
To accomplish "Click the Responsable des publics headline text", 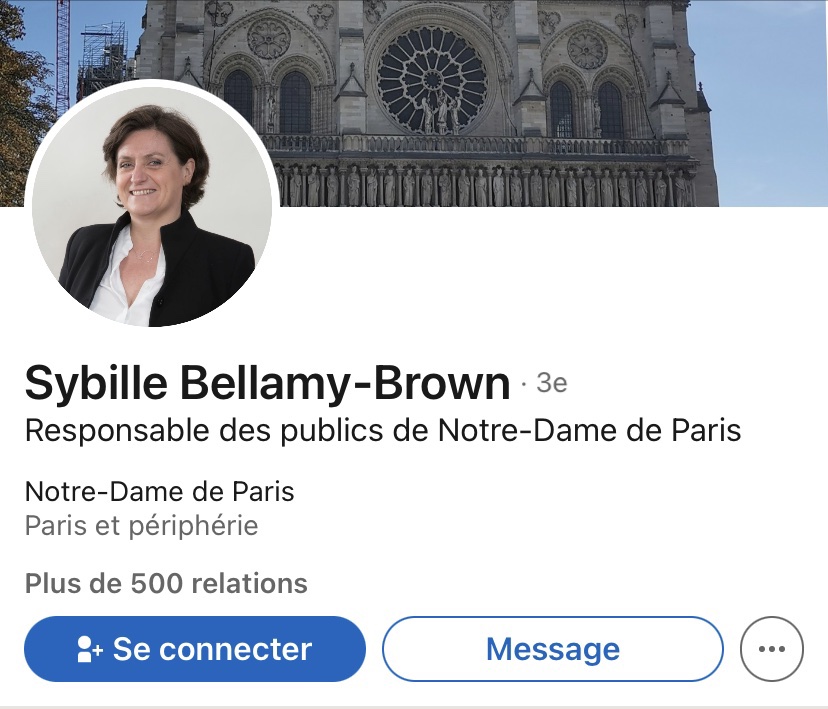I will tap(383, 431).
